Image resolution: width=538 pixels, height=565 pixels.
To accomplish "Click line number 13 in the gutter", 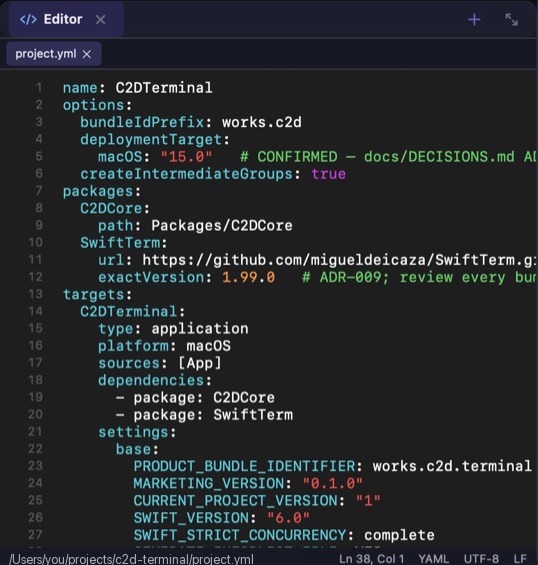I will 35,294.
